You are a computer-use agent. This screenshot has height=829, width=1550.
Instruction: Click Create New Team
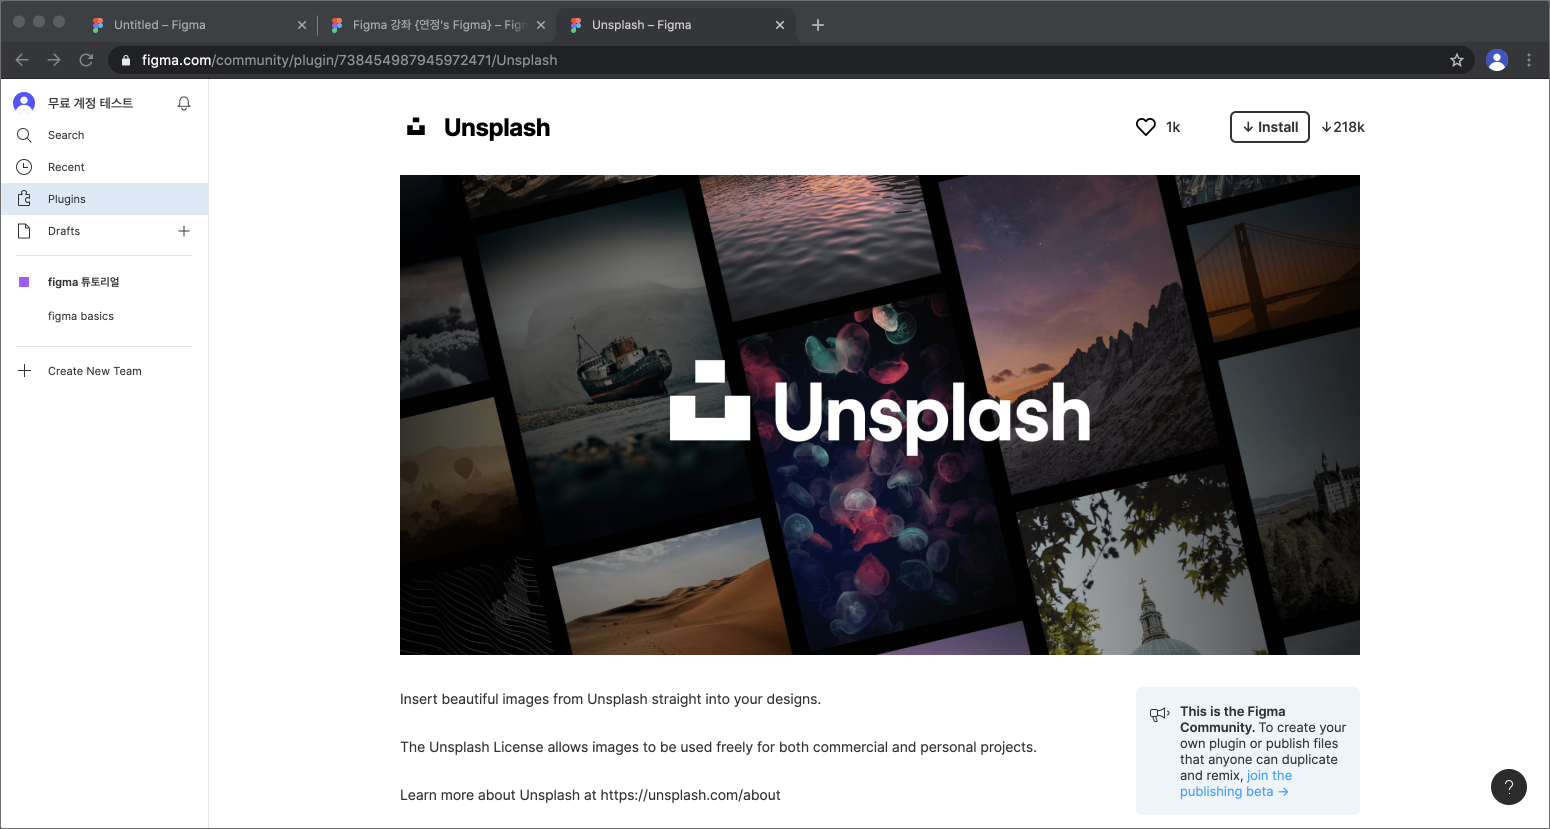[x=95, y=371]
